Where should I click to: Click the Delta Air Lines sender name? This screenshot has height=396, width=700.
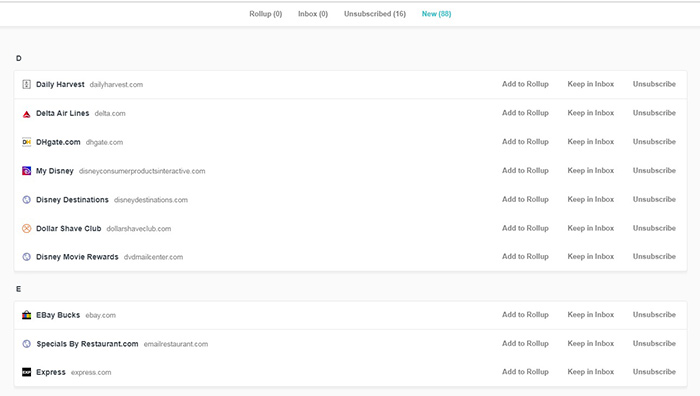[x=62, y=113]
